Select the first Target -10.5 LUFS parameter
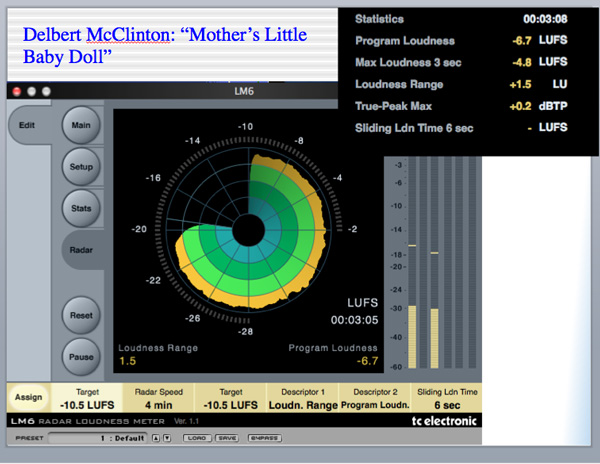600x464 pixels. tap(87, 399)
